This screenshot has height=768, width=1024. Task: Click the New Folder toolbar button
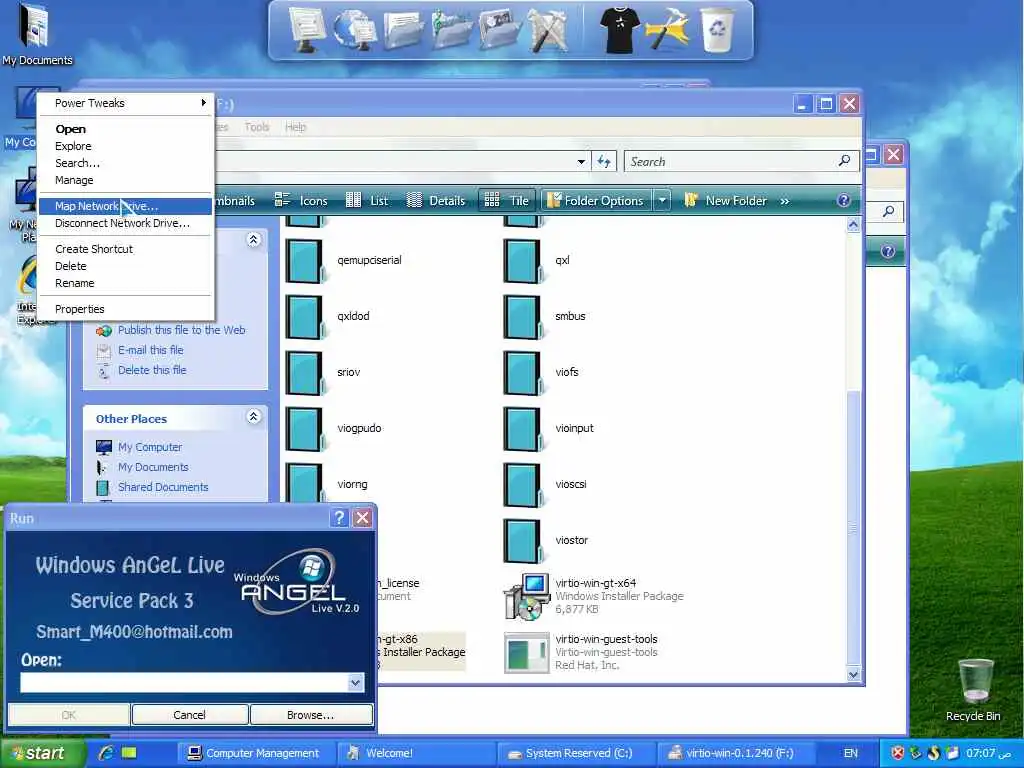725,200
